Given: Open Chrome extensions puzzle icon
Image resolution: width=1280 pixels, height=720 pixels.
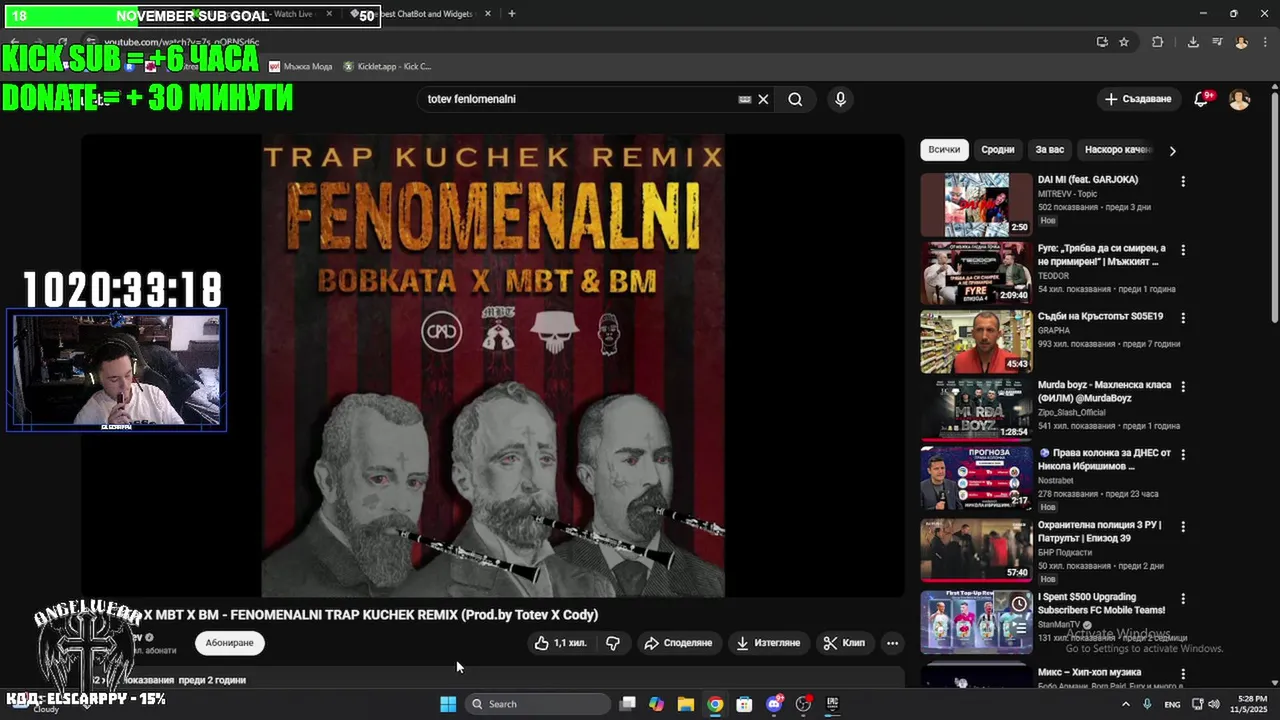Looking at the screenshot, I should point(1157,42).
